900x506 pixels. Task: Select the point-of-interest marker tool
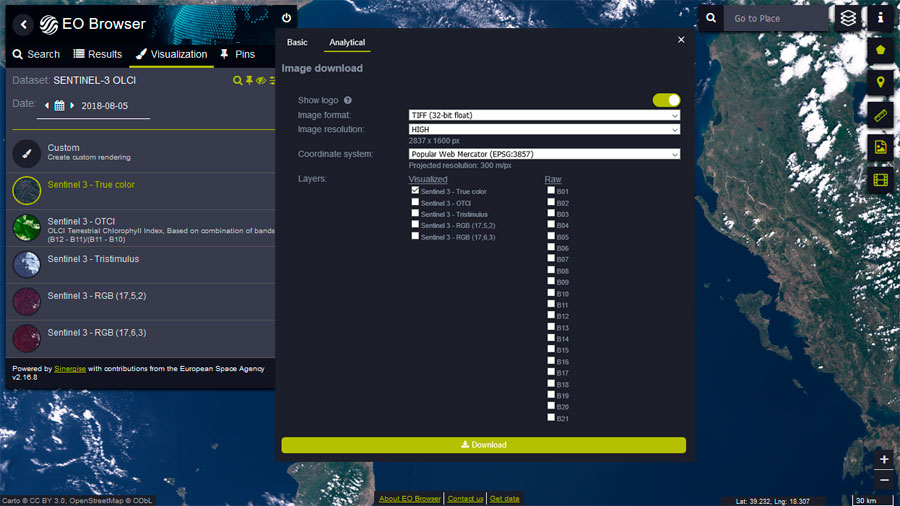pyautogui.click(x=880, y=82)
